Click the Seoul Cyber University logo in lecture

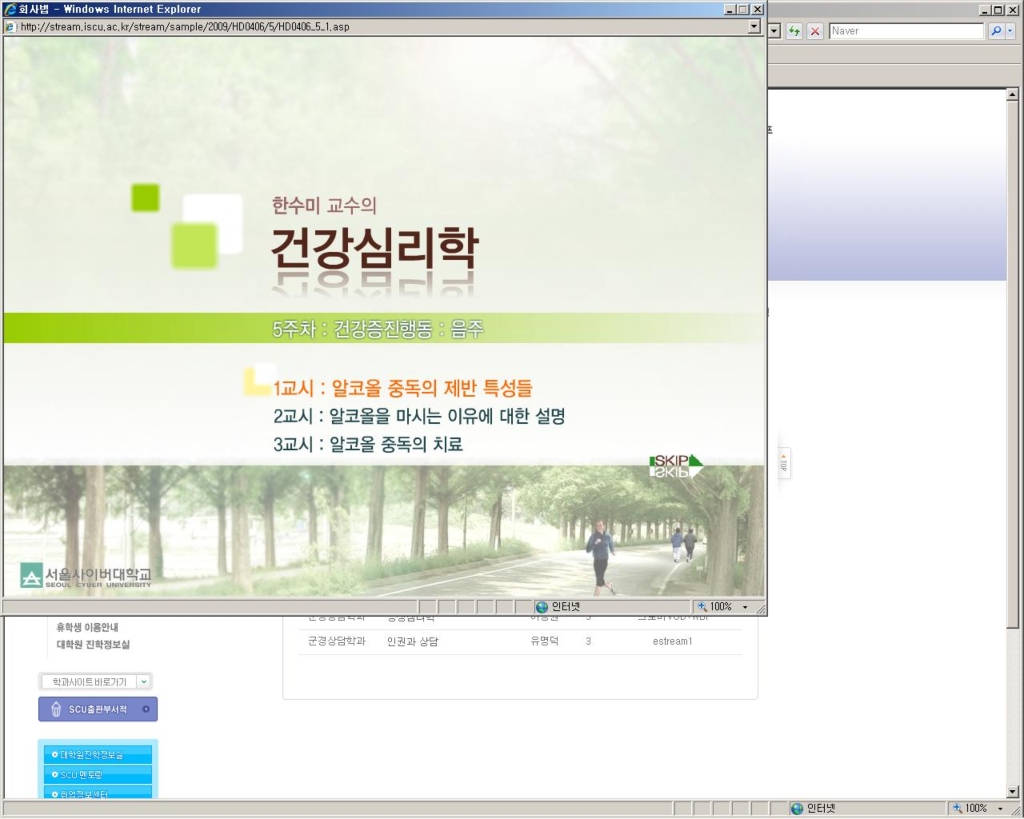pyautogui.click(x=86, y=575)
